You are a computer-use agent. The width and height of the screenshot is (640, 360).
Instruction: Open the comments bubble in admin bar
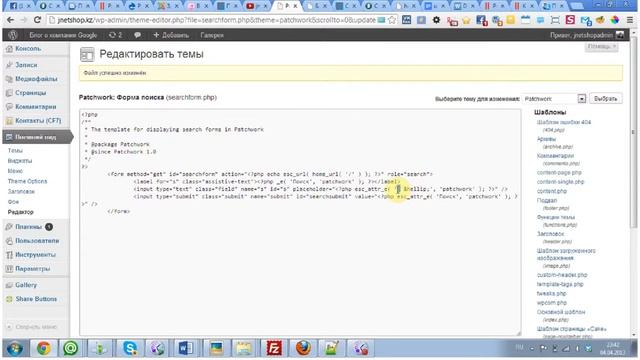coord(138,35)
